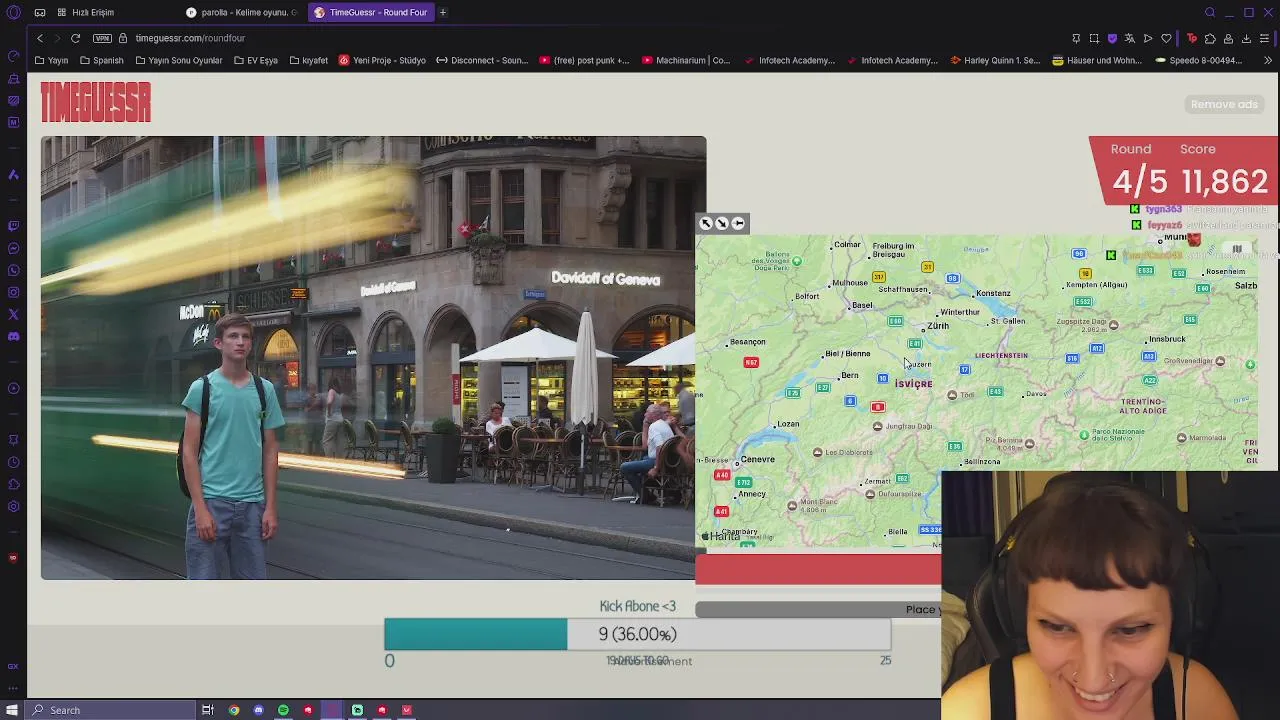This screenshot has height=720, width=1280.
Task: Click the address bar URL timeguessr.com/roundfour
Action: pos(190,38)
